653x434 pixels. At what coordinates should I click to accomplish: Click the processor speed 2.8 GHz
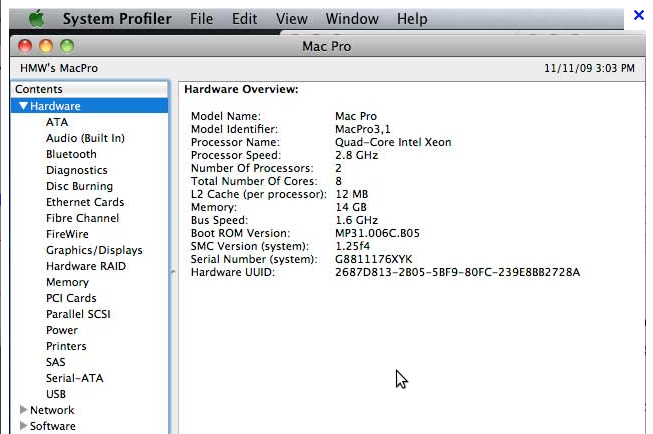click(x=356, y=155)
